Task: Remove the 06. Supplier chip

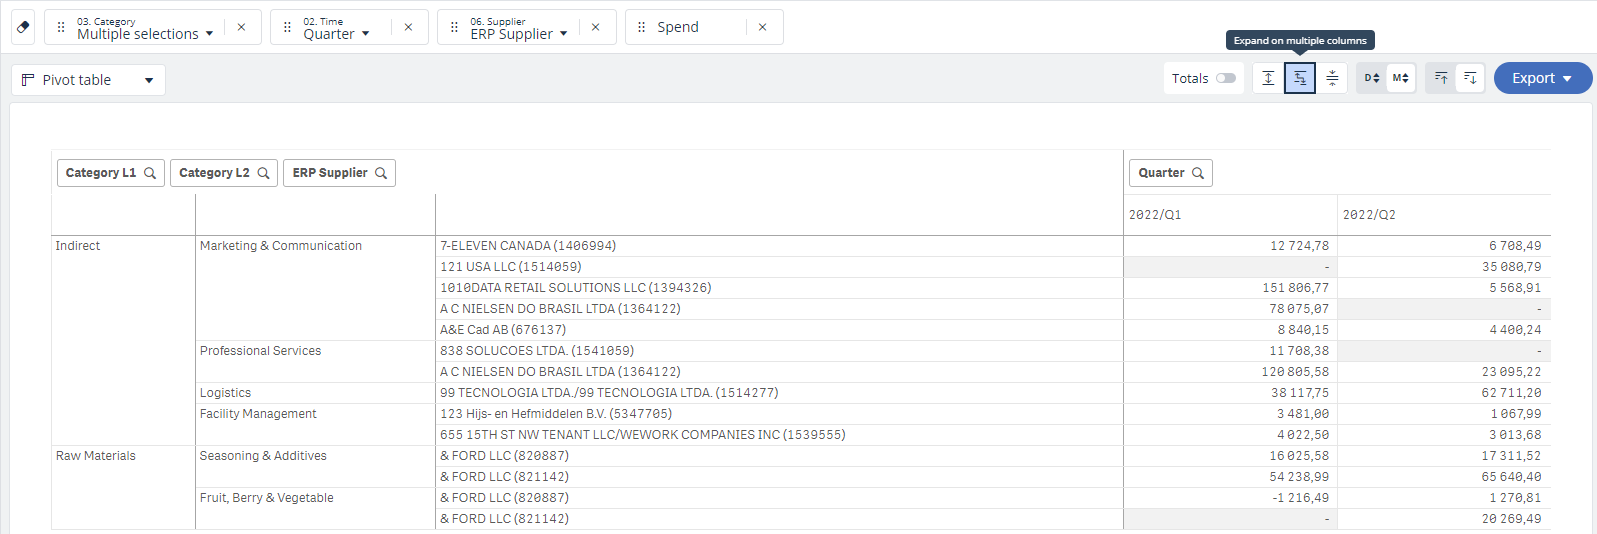Action: [596, 27]
